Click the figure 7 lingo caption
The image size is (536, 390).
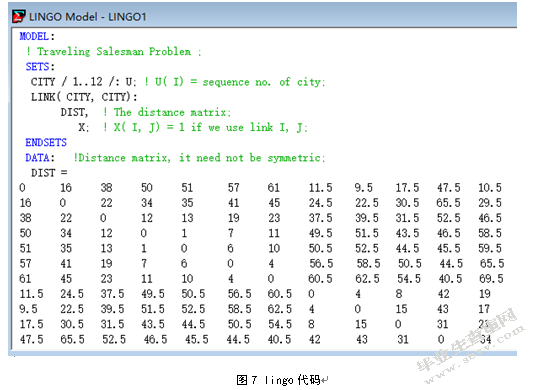tap(282, 380)
